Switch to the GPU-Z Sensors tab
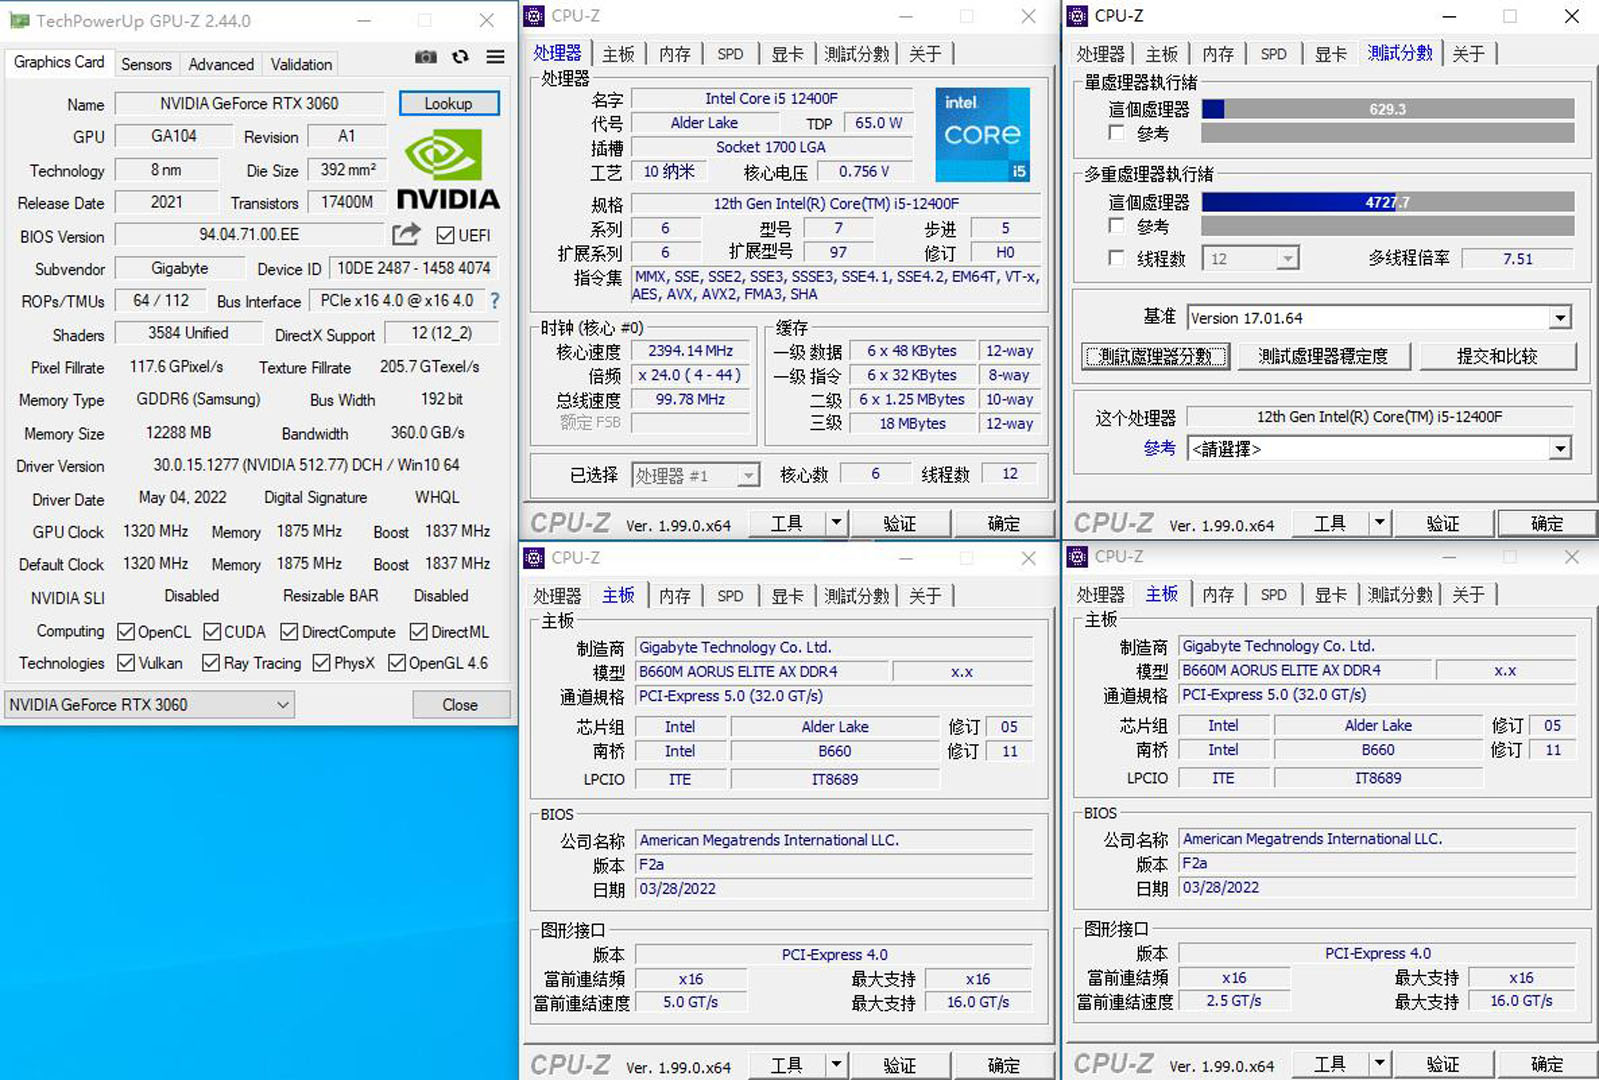This screenshot has width=1599, height=1080. [x=146, y=64]
